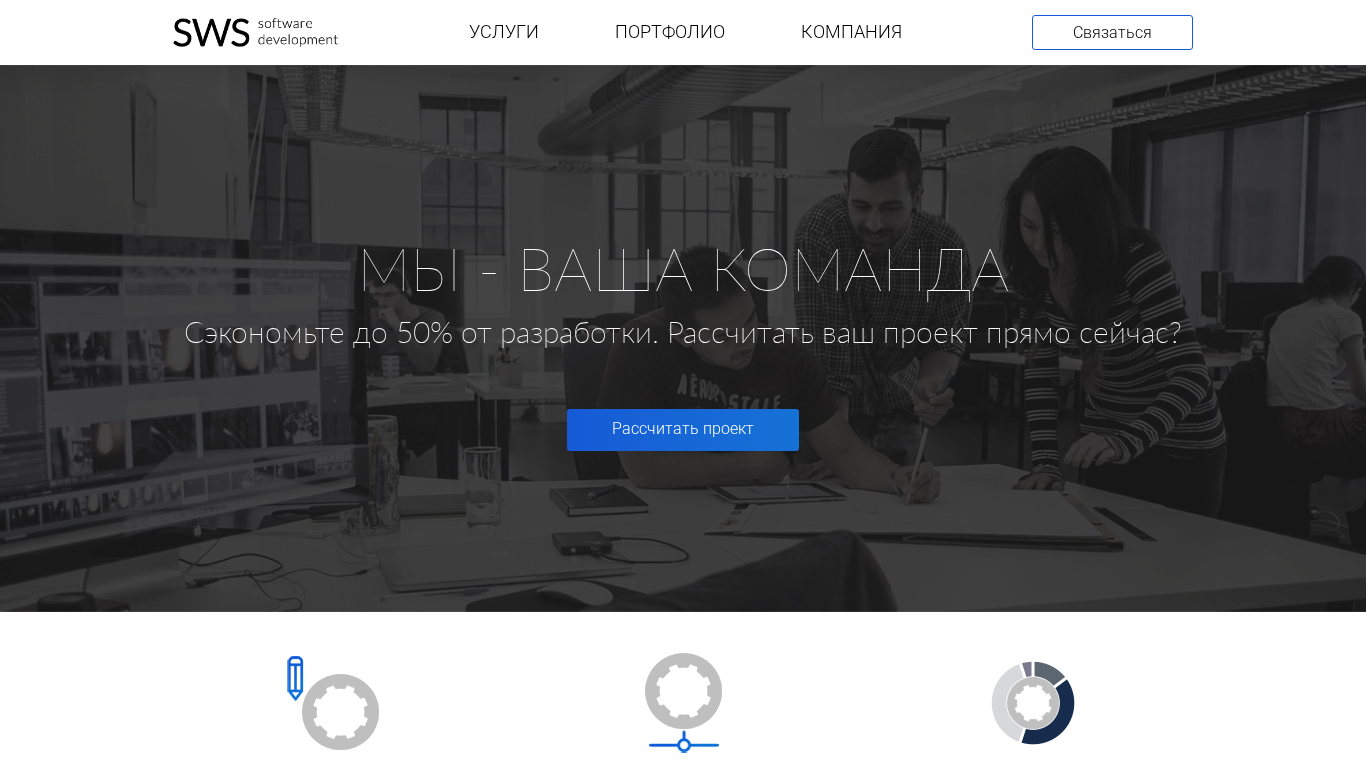Click the blue node connector under the gear

coord(684,744)
